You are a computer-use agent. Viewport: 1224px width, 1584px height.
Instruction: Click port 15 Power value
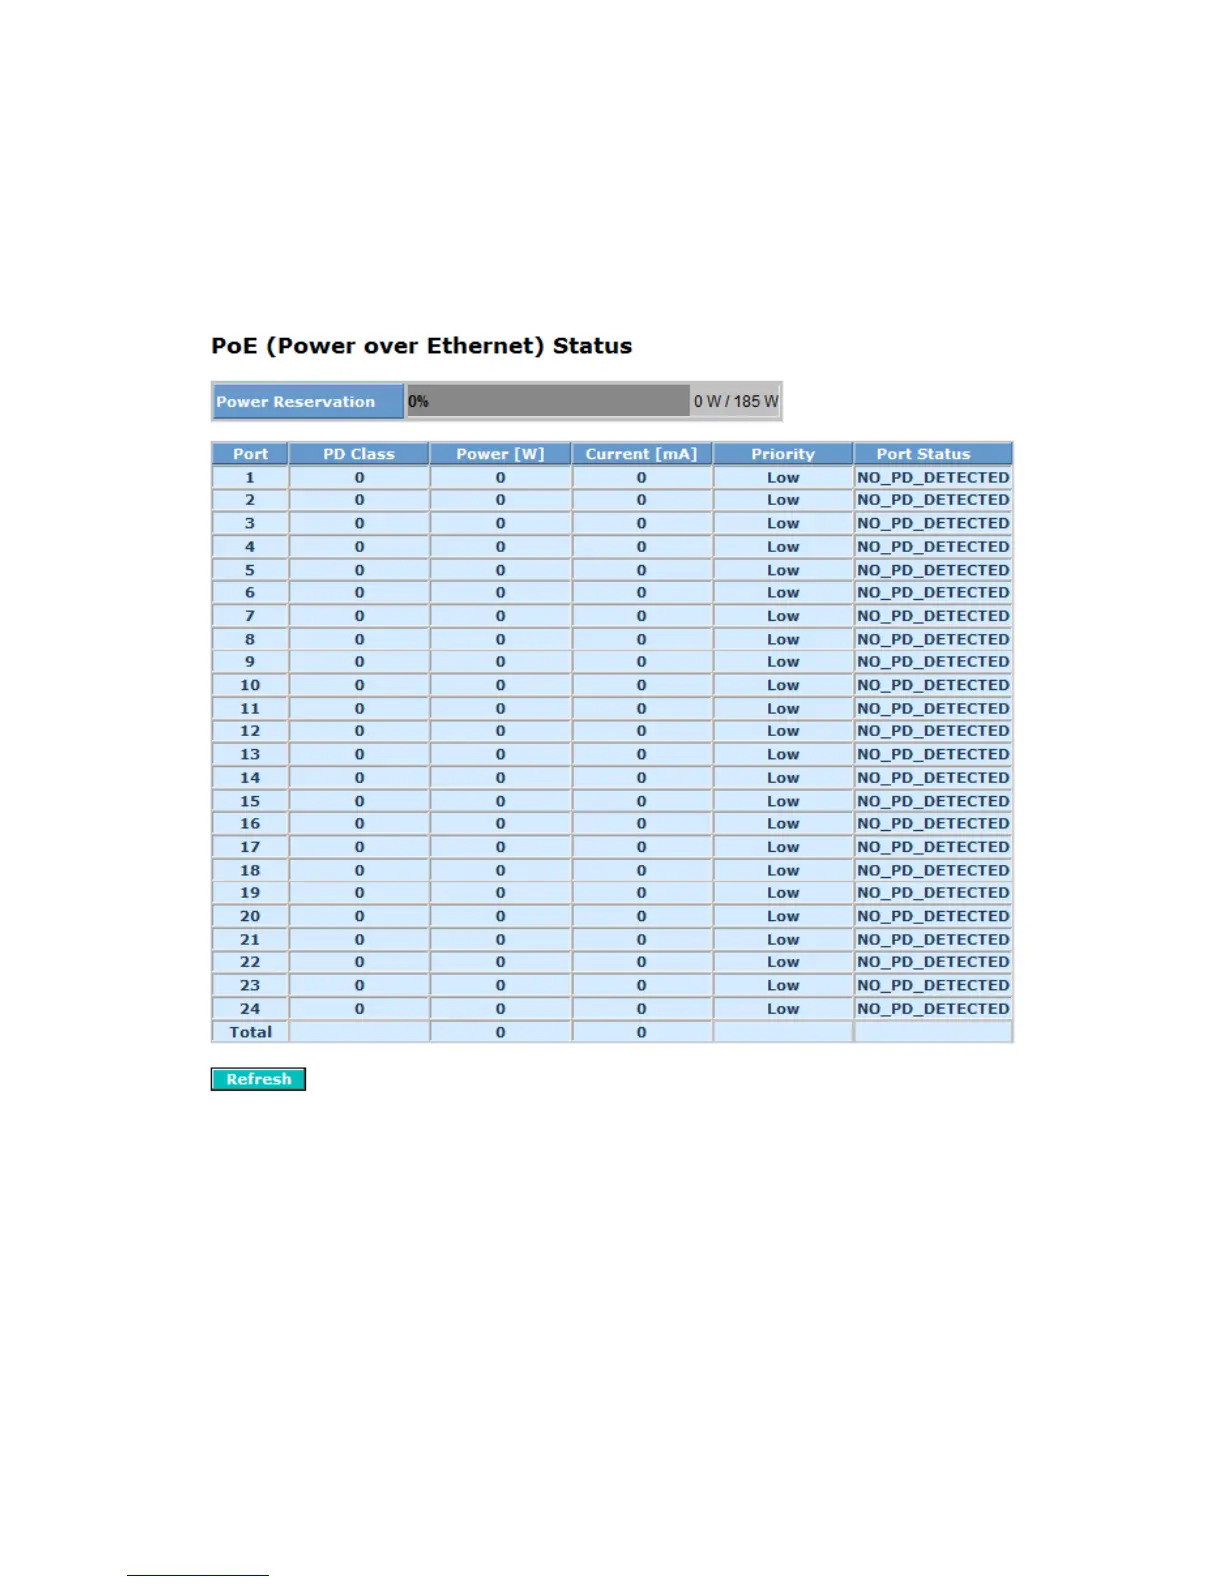click(x=500, y=801)
